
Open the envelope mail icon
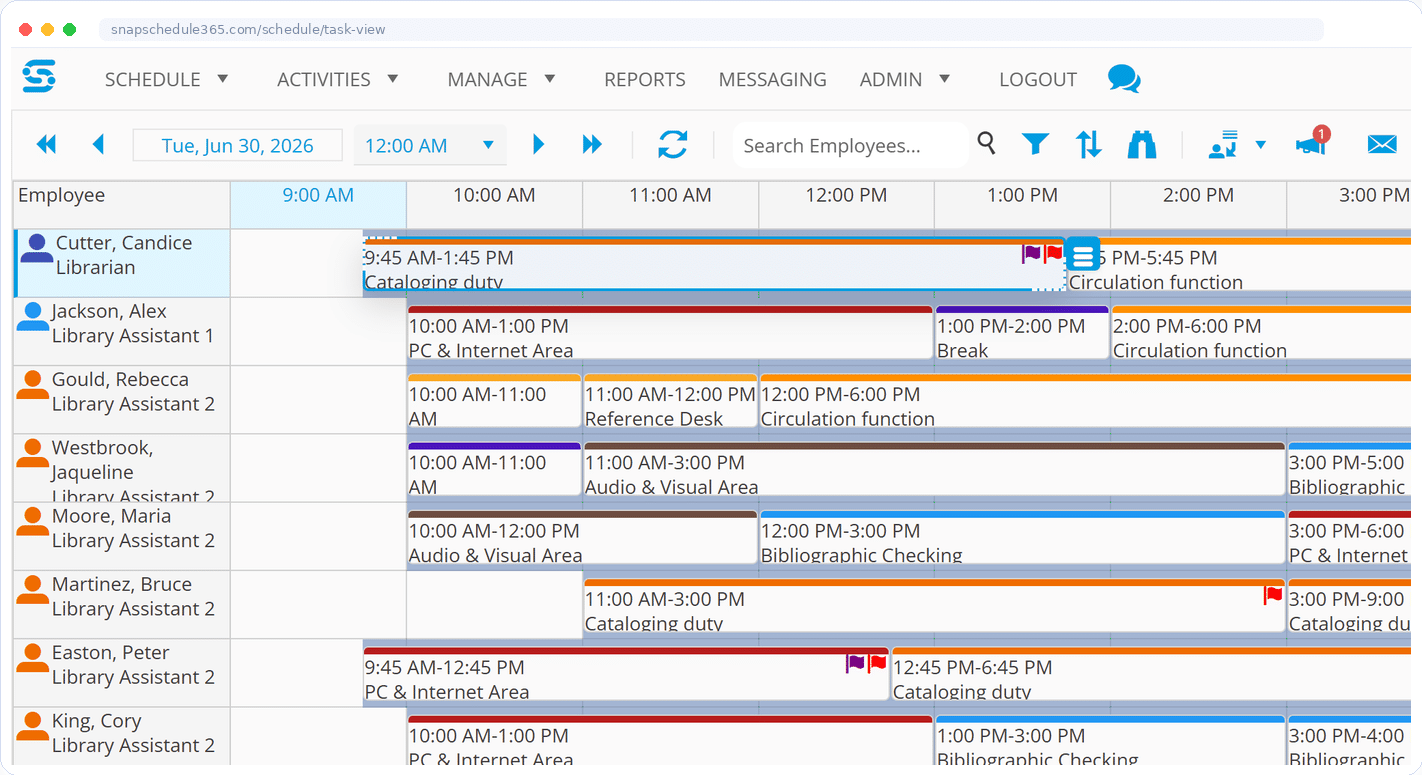pos(1382,145)
